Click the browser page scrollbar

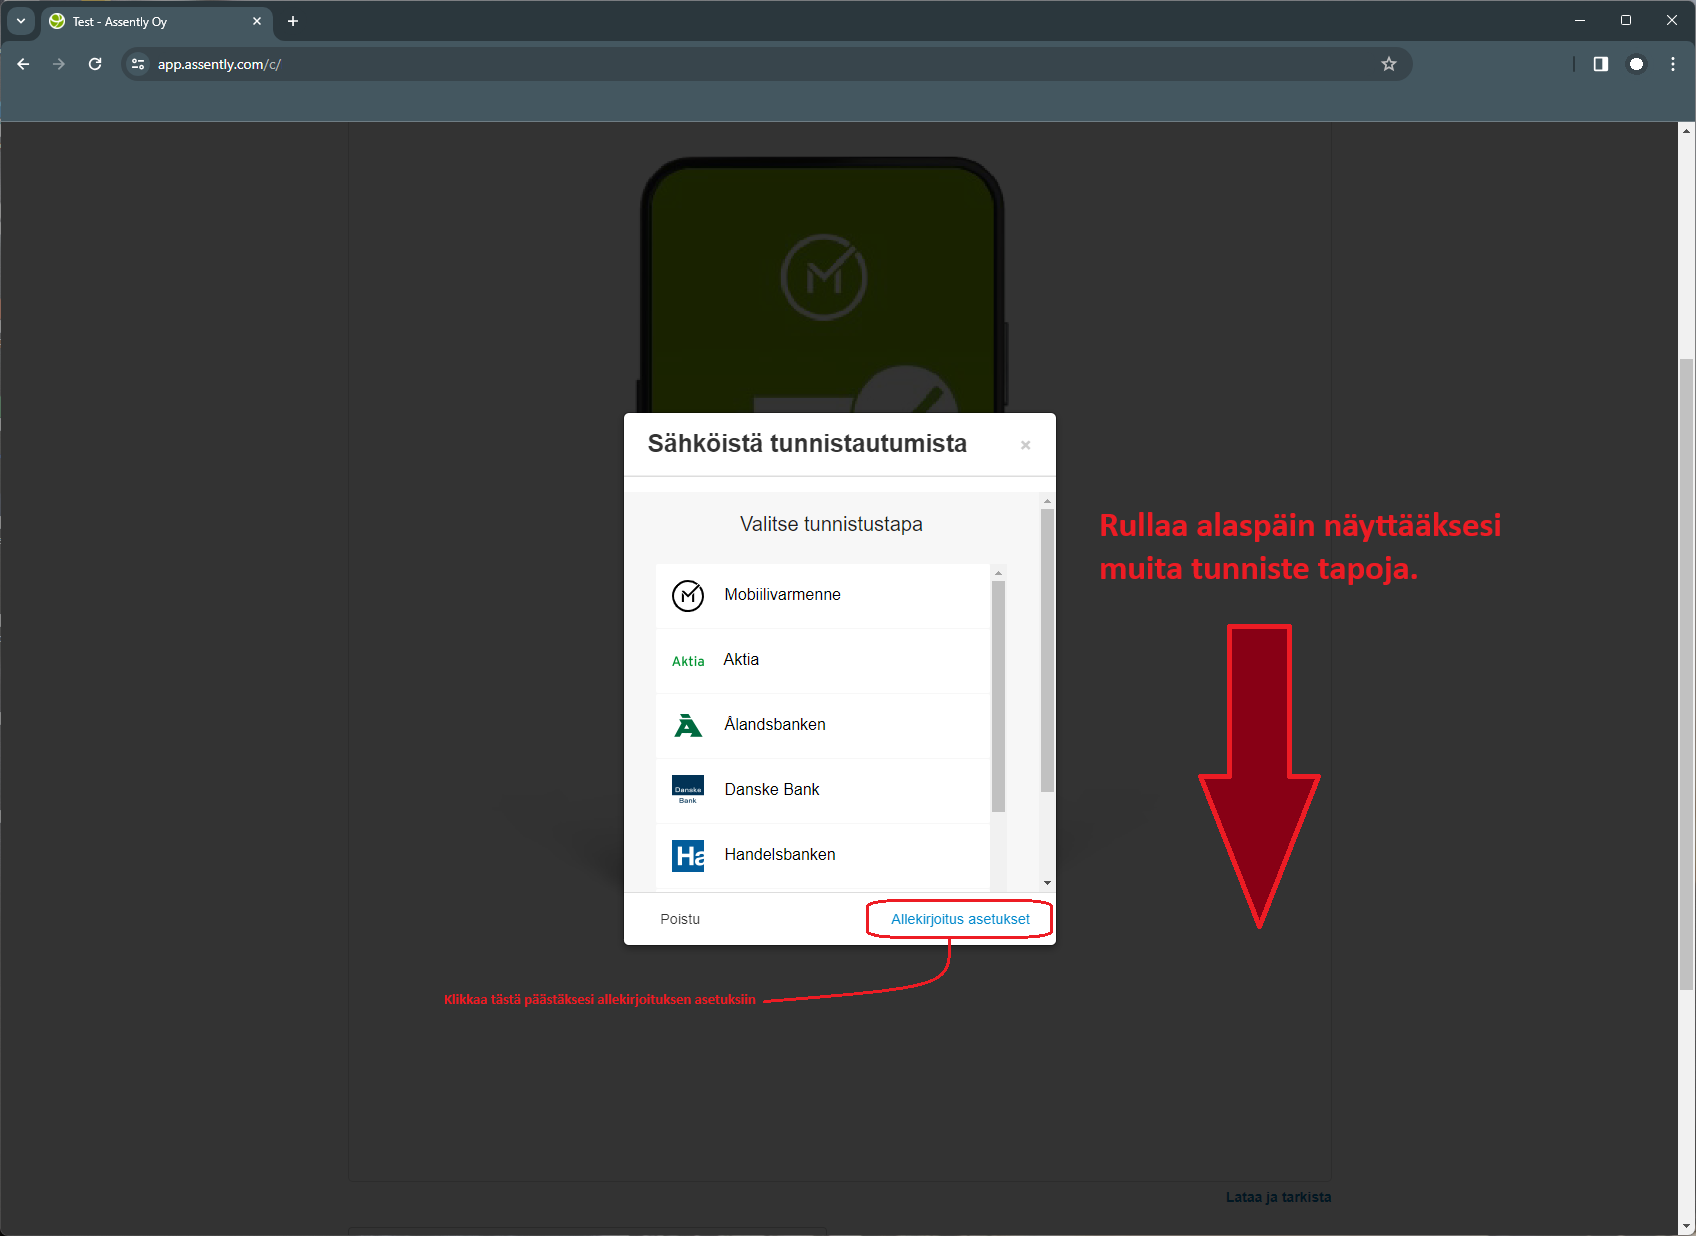coord(1687,674)
